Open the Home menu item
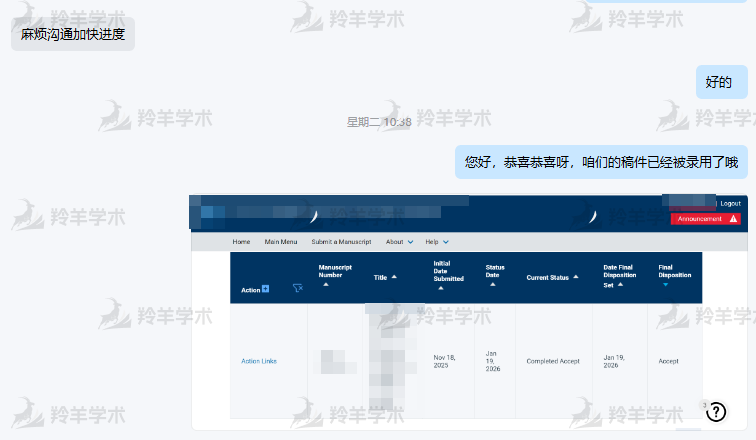 241,242
